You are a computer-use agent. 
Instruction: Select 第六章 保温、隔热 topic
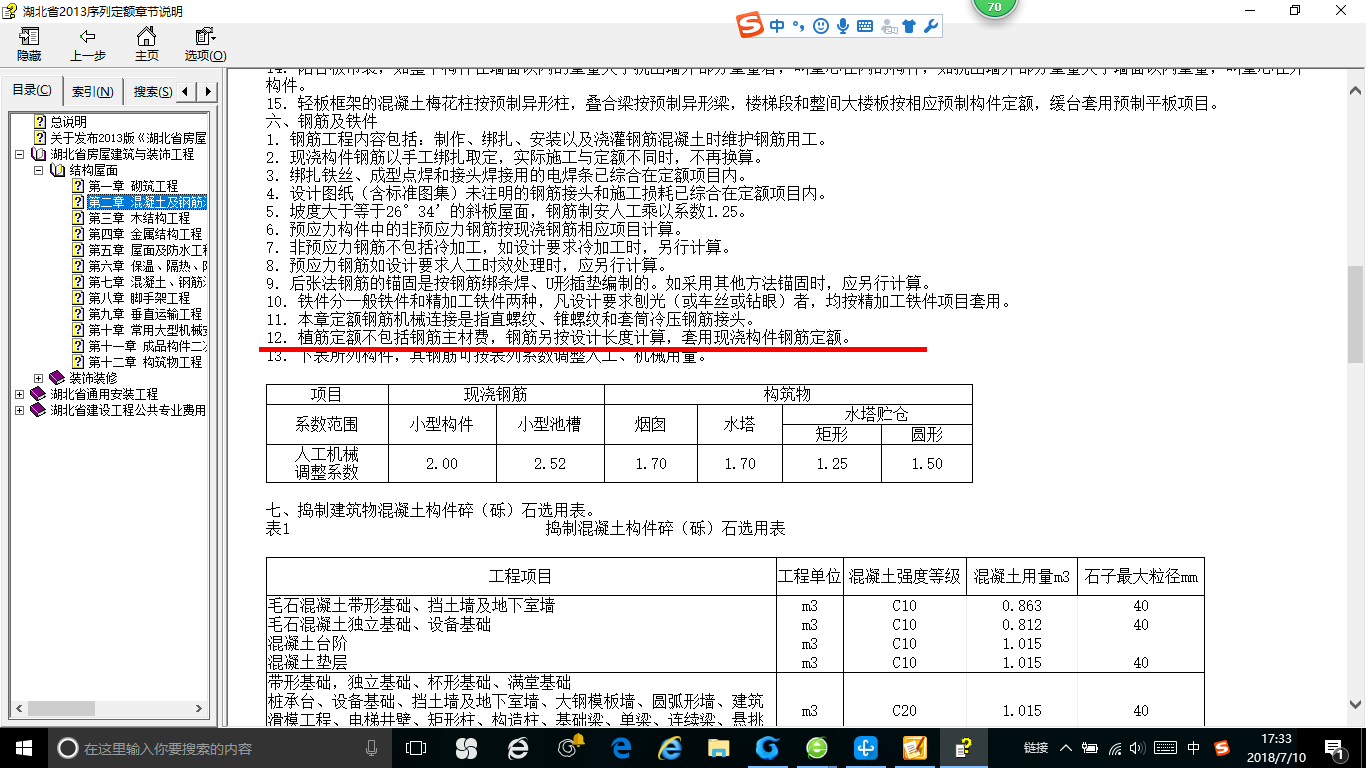tap(147, 266)
